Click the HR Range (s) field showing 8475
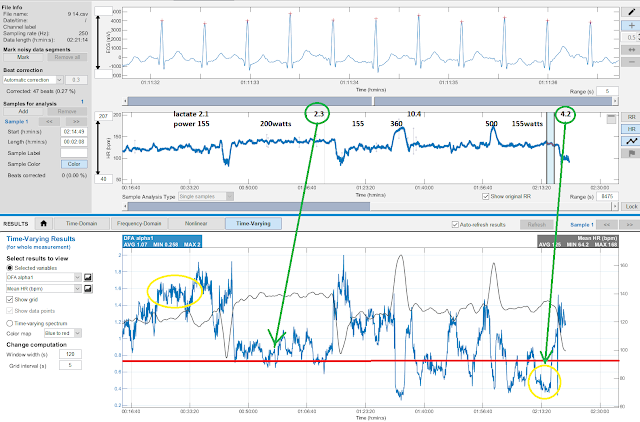This screenshot has height=422, width=640. click(607, 197)
